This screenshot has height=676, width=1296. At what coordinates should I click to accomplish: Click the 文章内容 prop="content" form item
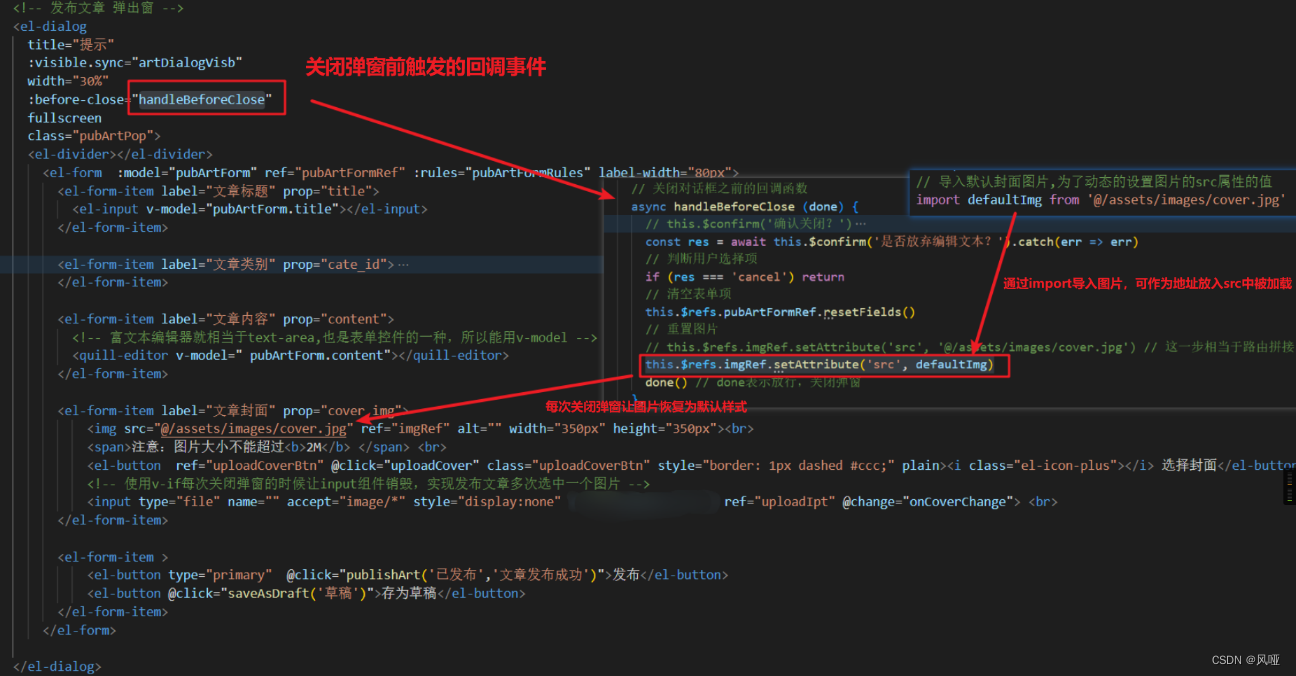coord(226,319)
